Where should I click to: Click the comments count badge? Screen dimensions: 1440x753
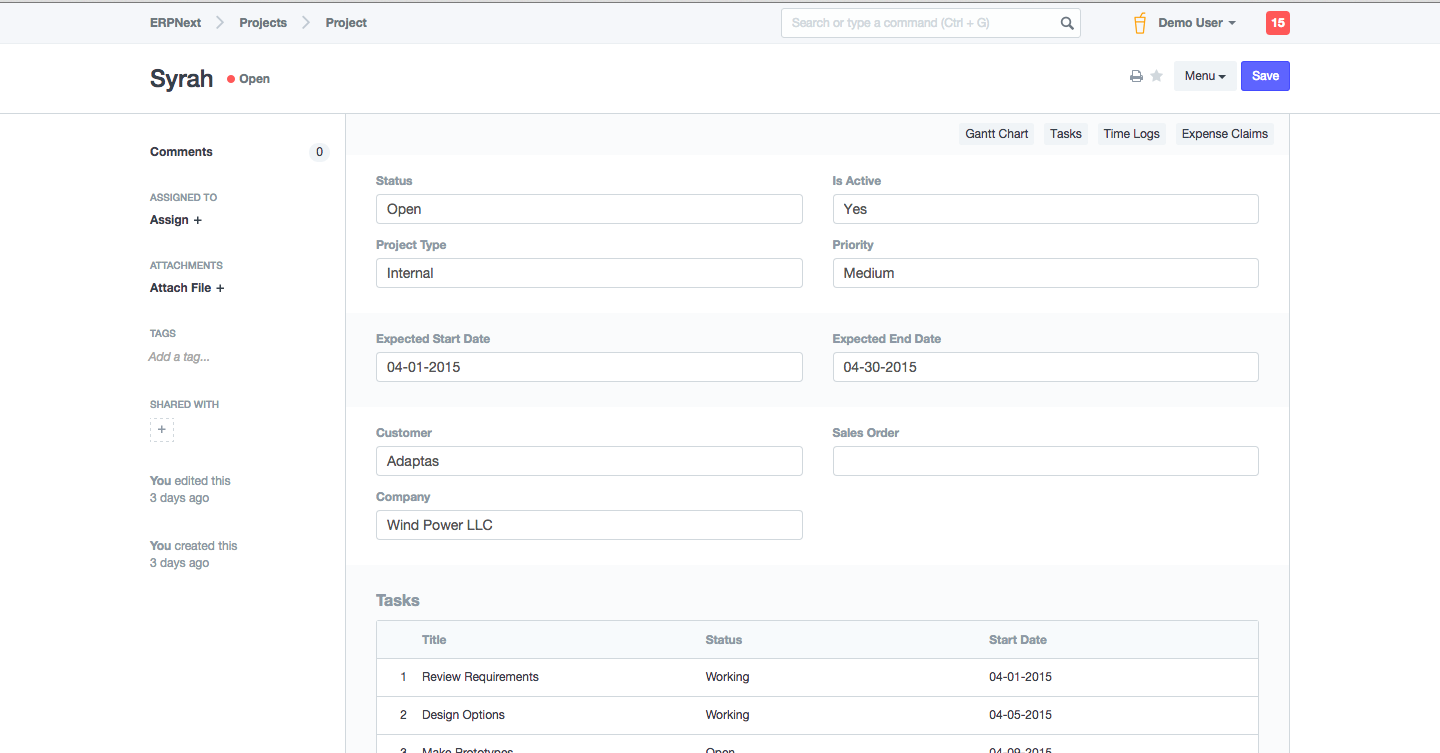(x=319, y=152)
